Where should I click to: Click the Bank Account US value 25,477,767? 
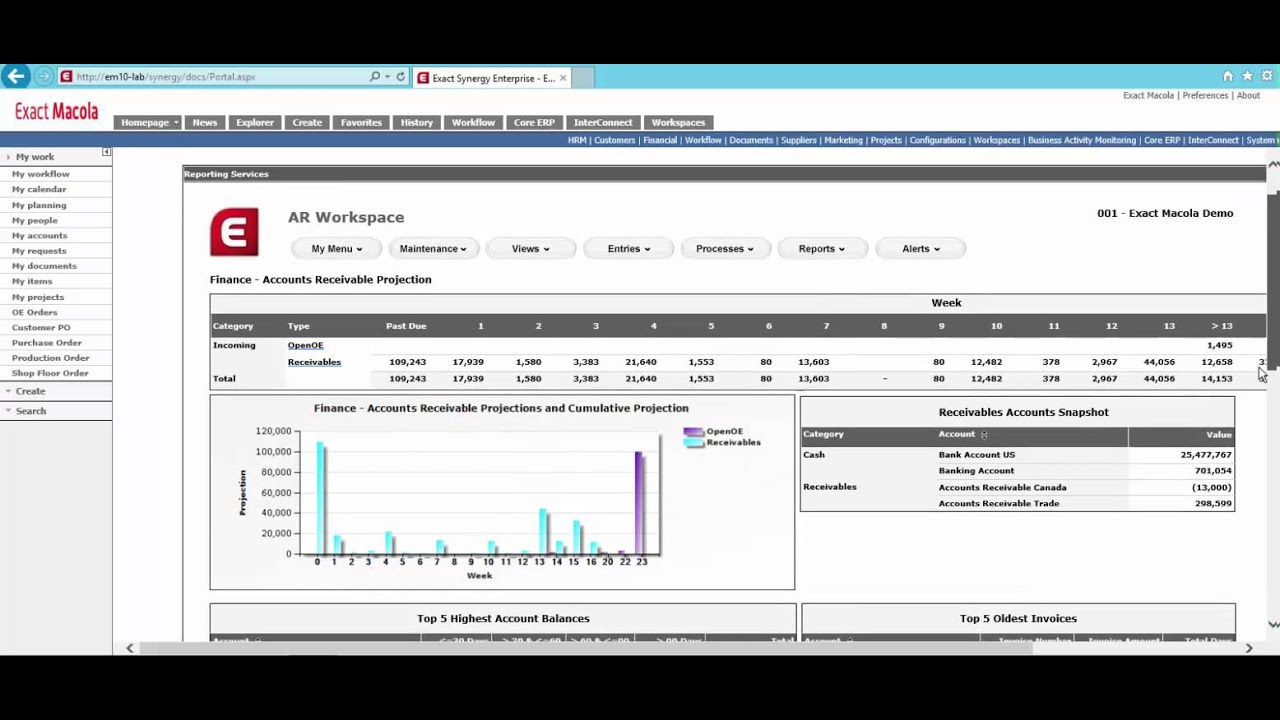[x=1206, y=454]
